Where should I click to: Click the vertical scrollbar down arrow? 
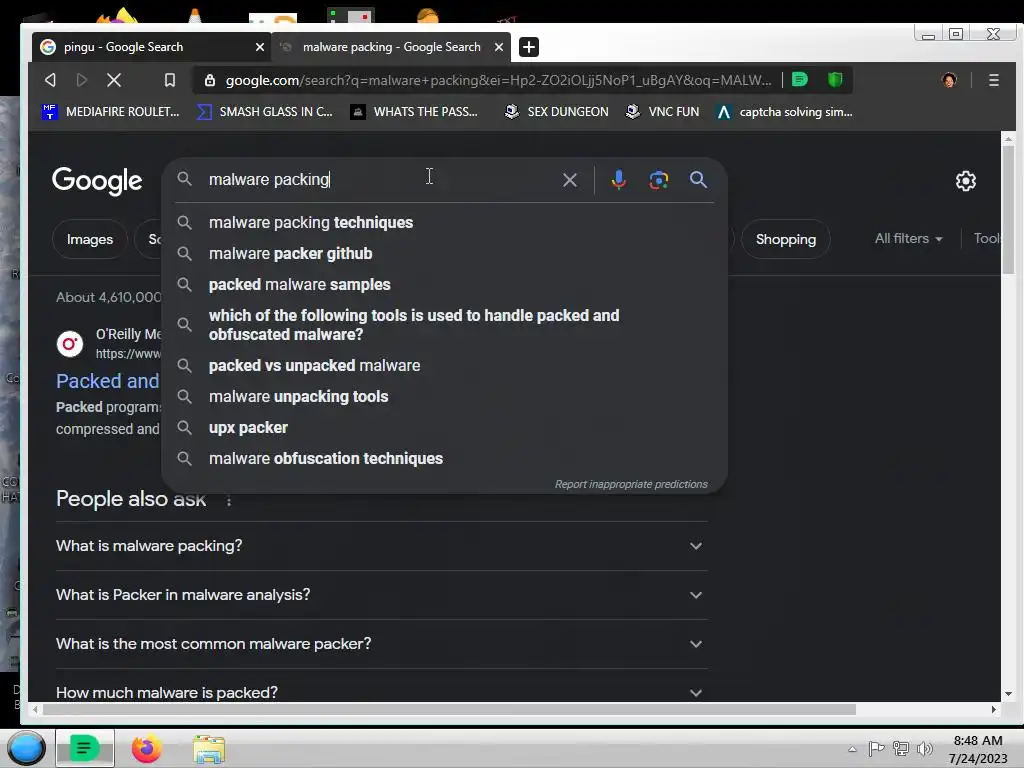coord(1008,694)
